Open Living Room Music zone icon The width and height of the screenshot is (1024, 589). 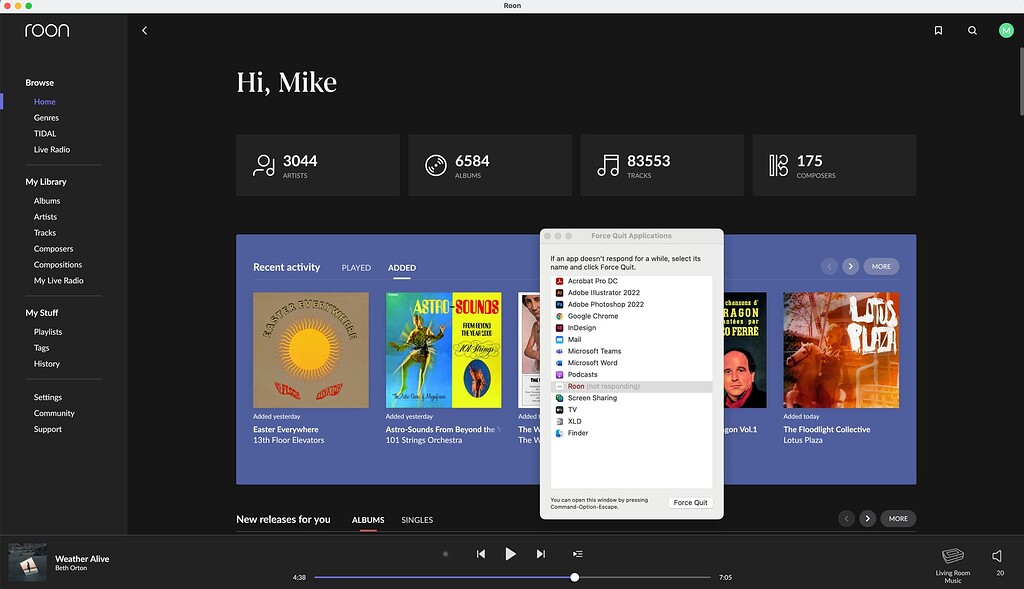click(953, 556)
